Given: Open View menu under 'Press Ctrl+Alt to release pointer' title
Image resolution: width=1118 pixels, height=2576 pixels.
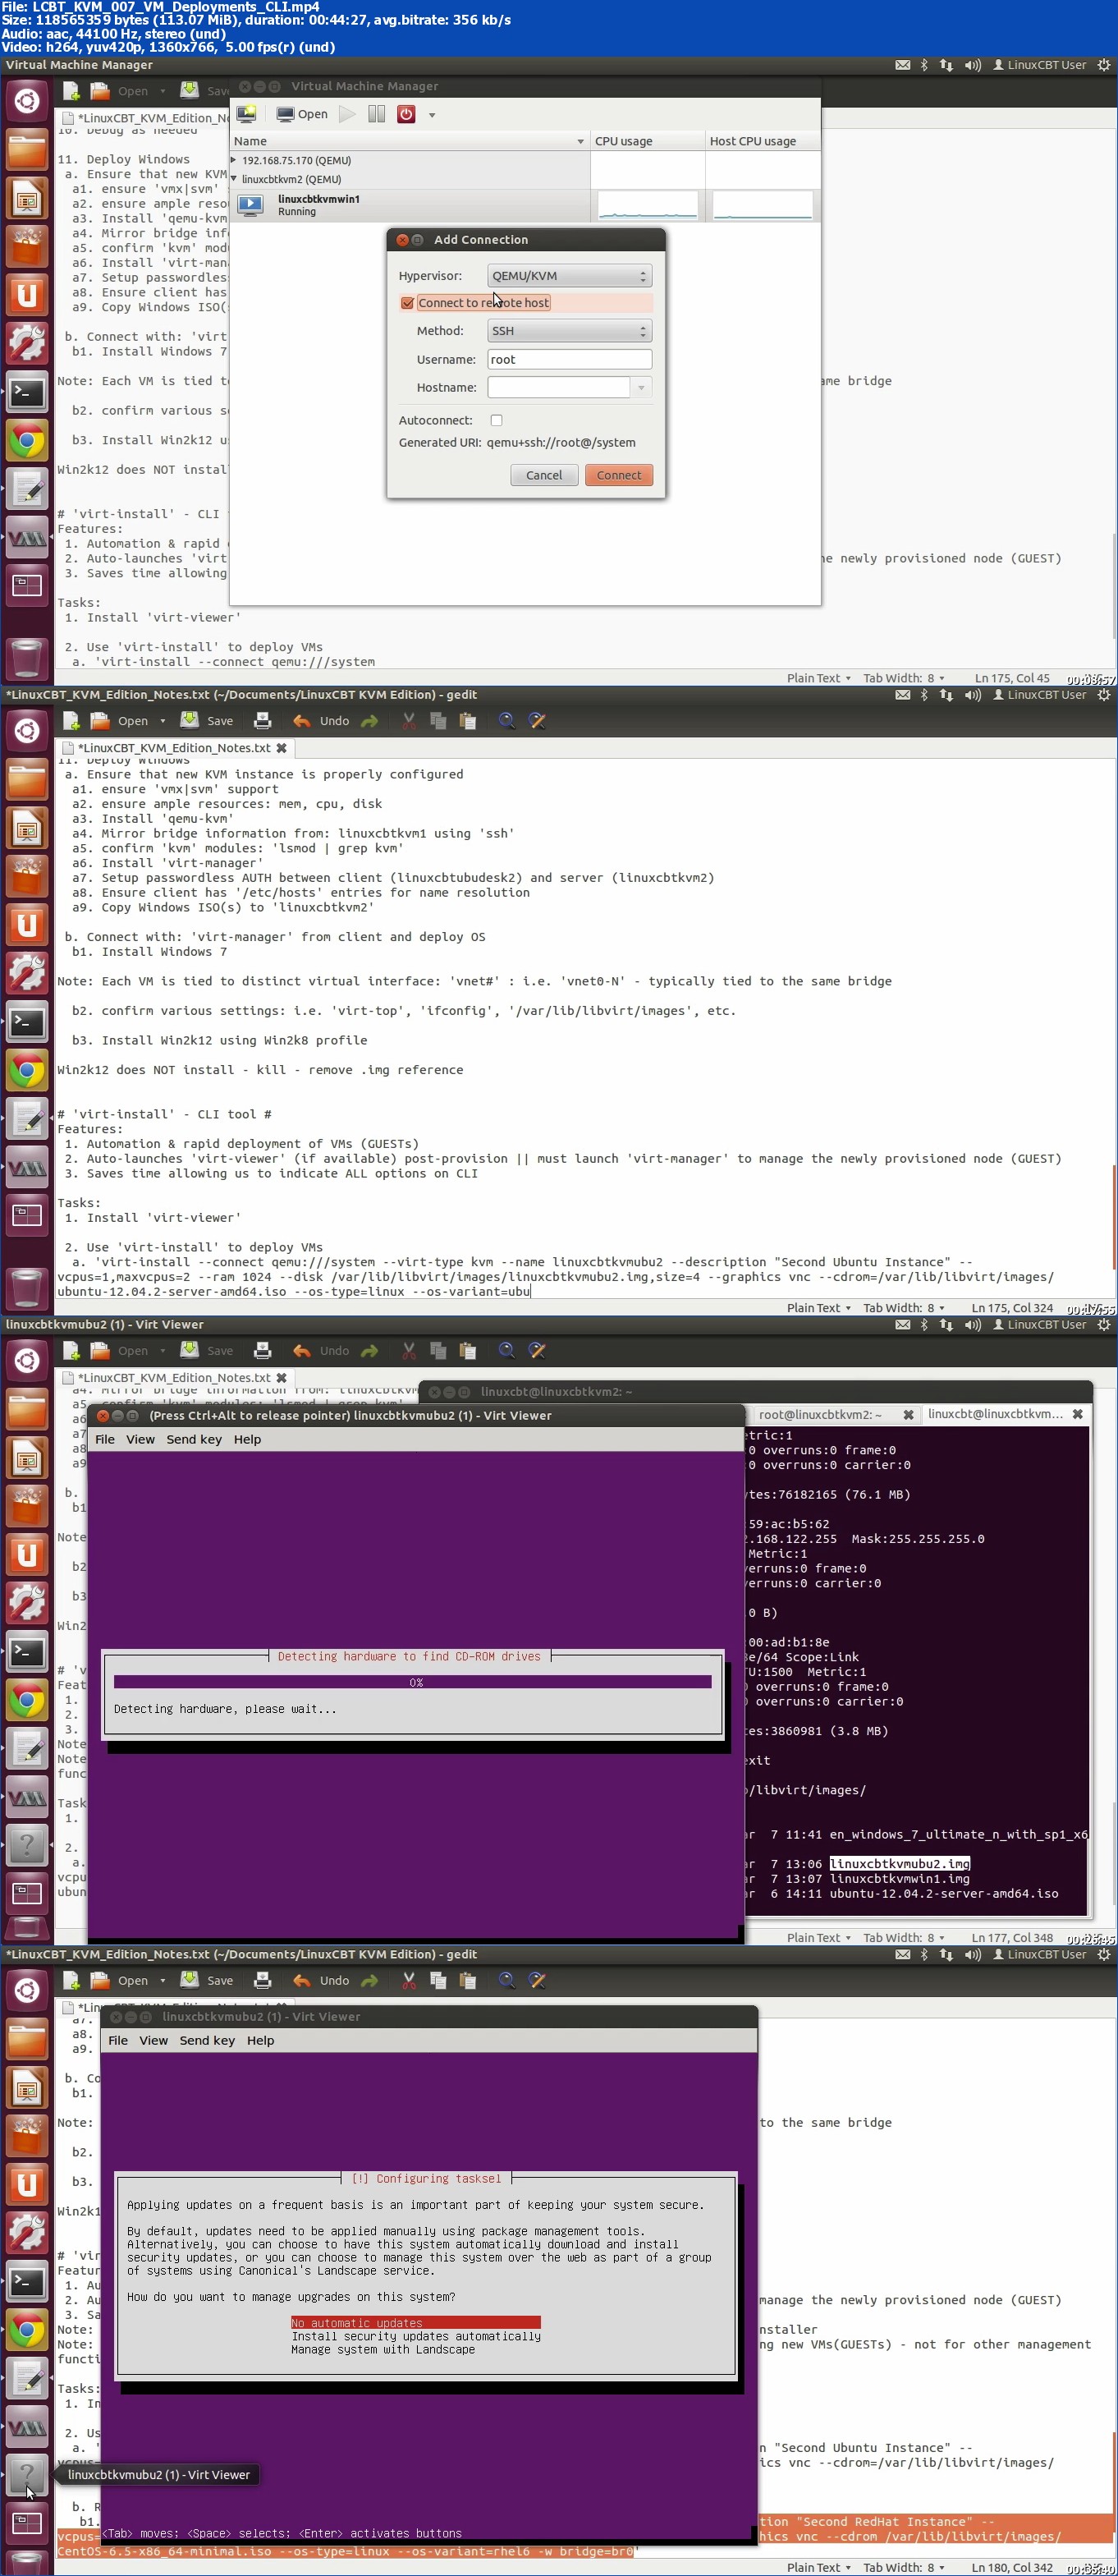Looking at the screenshot, I should (140, 1439).
